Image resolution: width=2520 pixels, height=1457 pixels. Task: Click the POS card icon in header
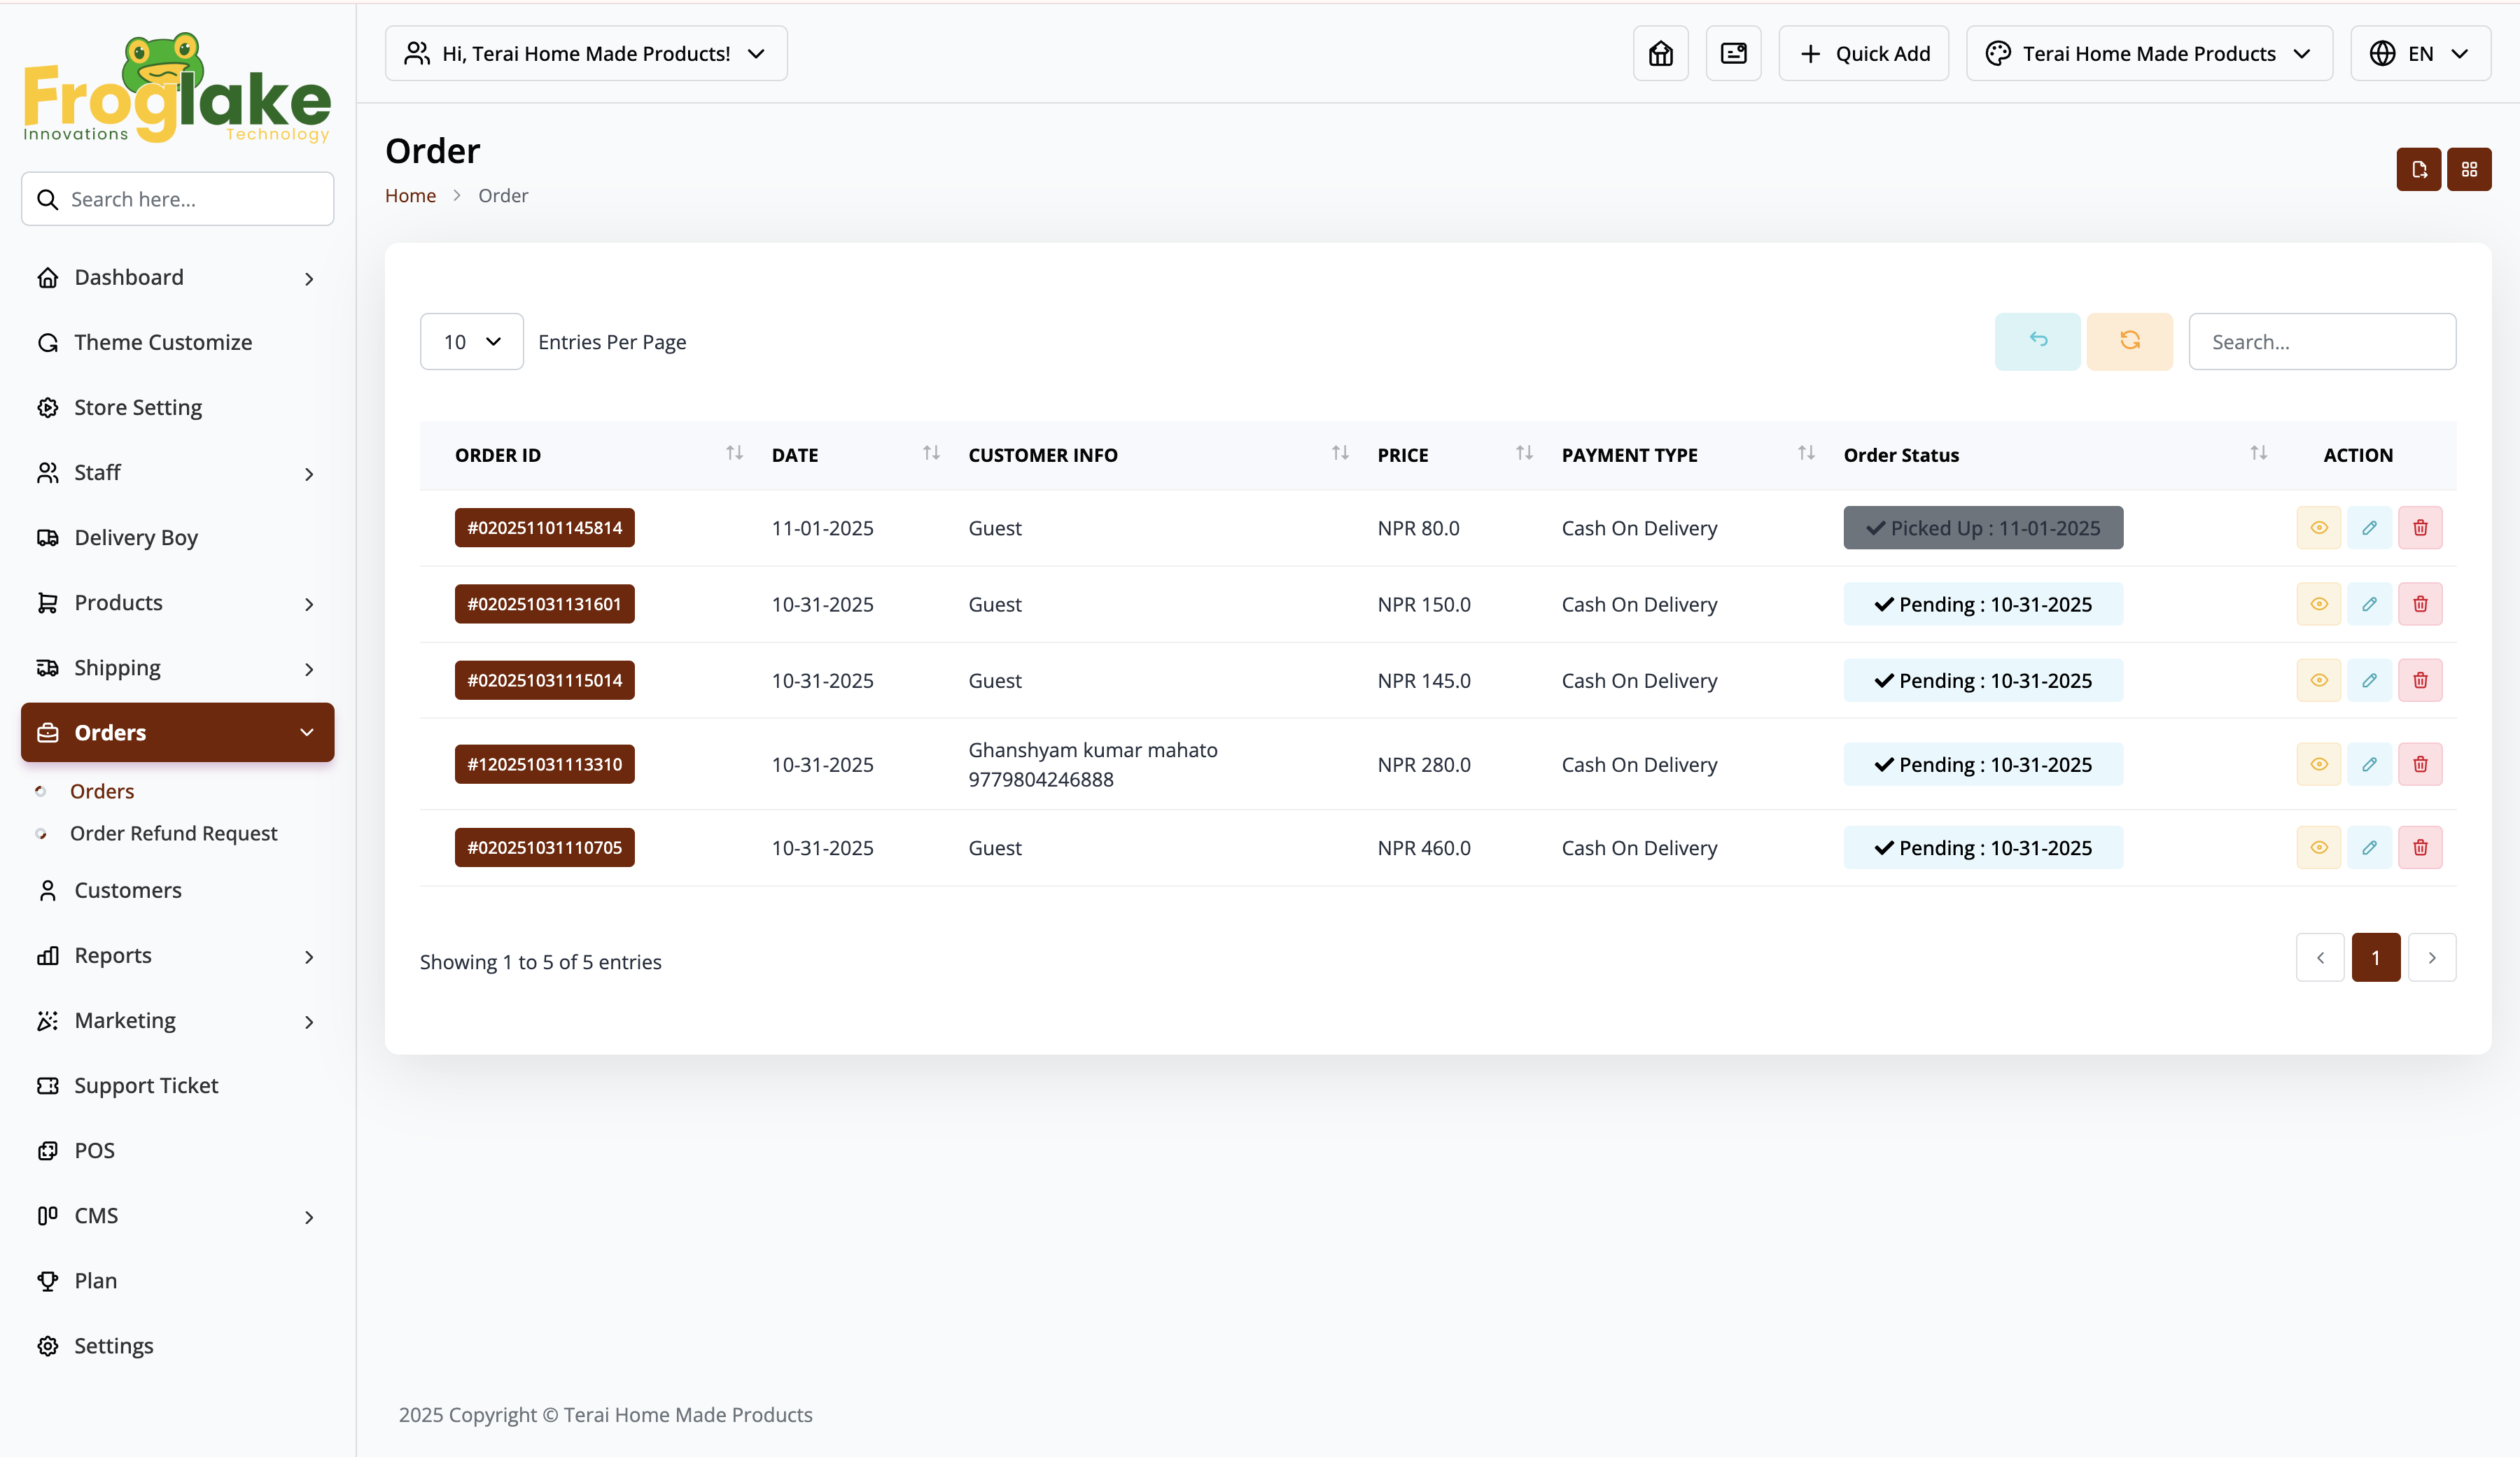coord(1733,54)
